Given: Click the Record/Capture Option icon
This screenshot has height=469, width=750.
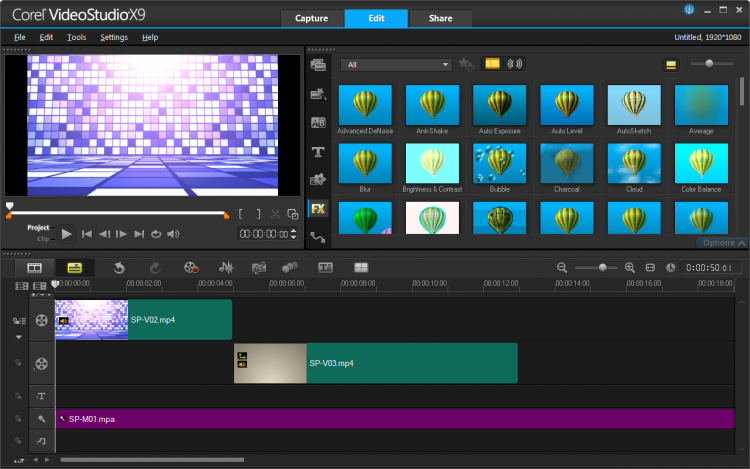Looking at the screenshot, I should (x=191, y=268).
